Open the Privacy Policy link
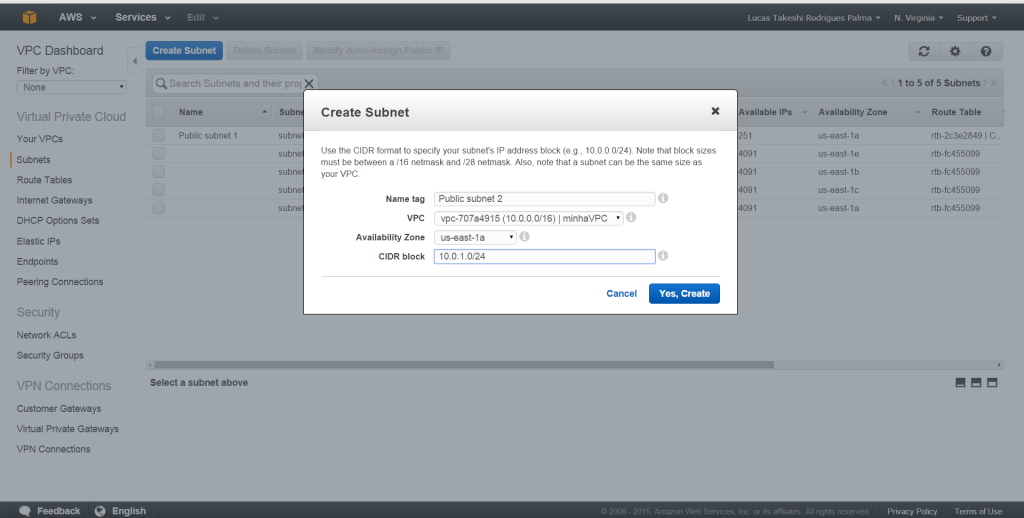This screenshot has width=1024, height=518. tap(912, 511)
